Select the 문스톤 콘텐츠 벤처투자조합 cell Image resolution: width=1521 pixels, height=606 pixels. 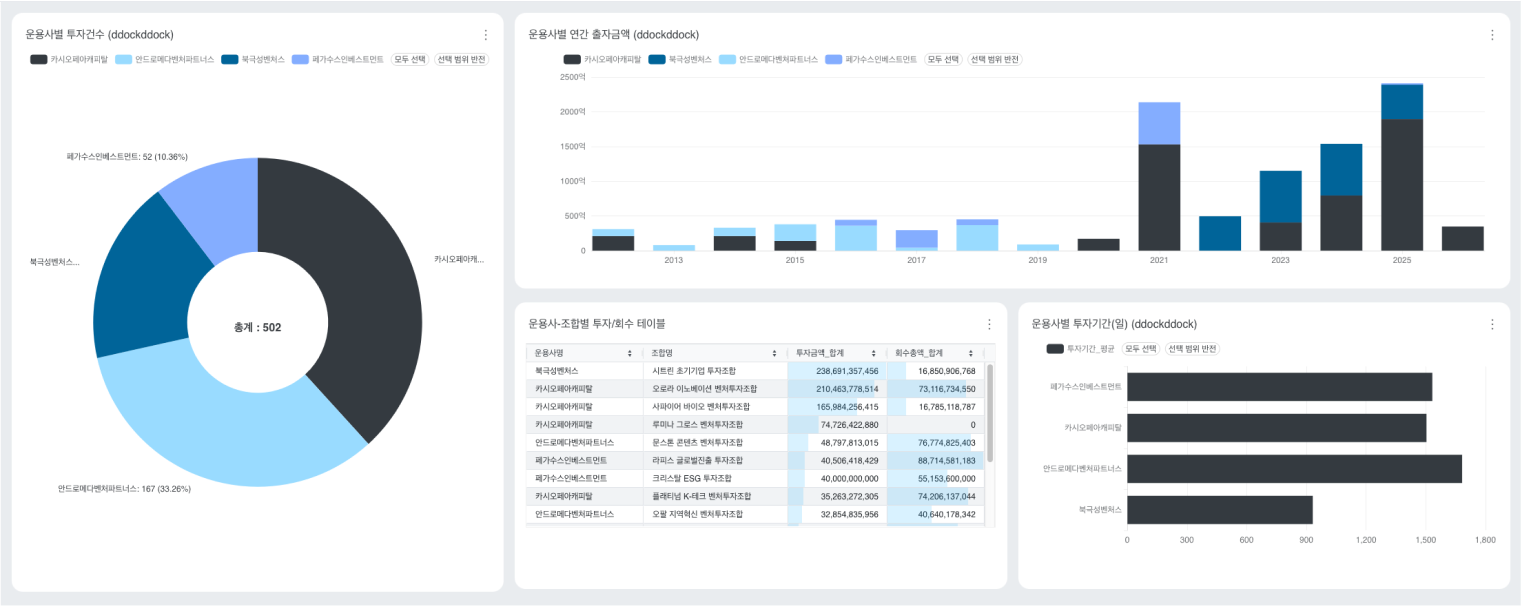(715, 442)
